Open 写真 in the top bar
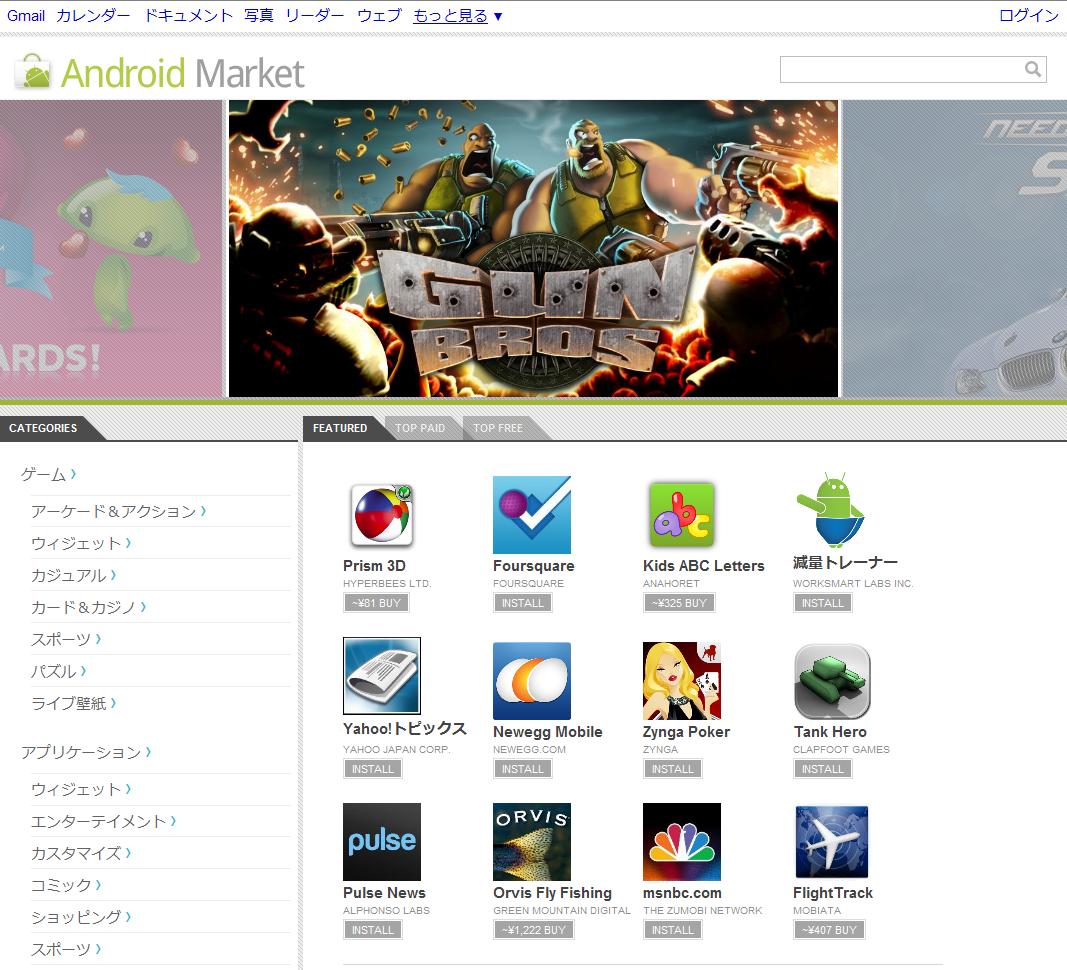 pos(259,16)
